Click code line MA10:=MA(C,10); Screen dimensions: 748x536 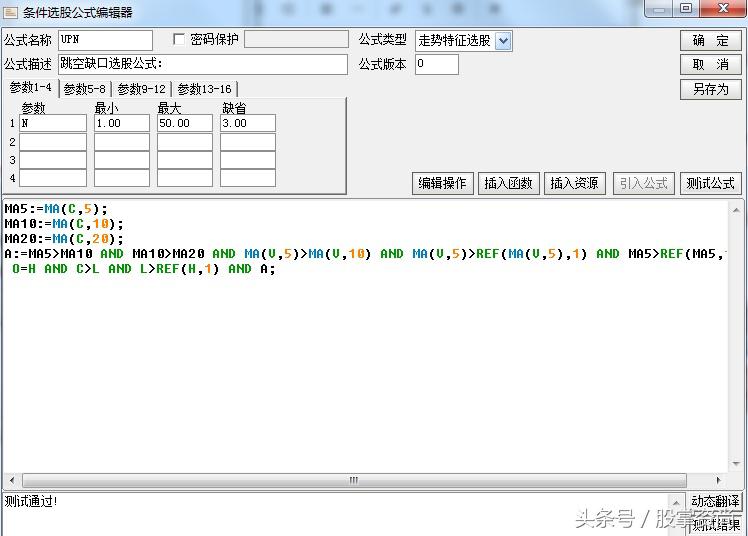(64, 224)
